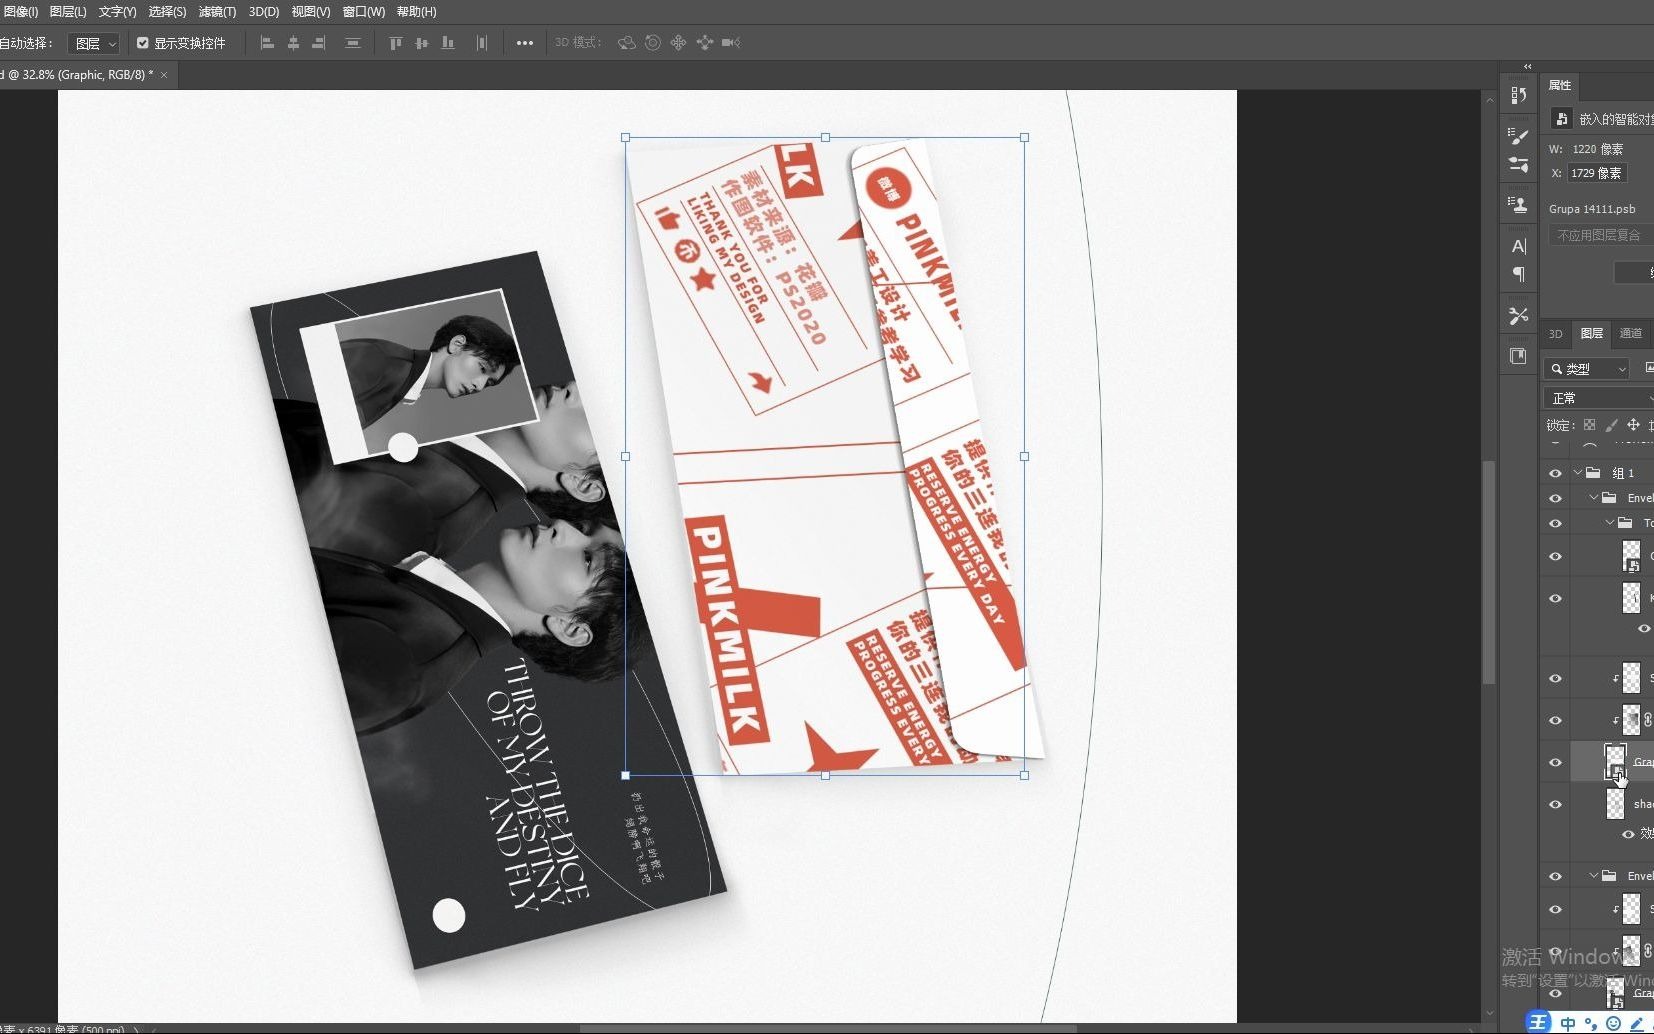Open the auto-select 图层 dropdown
1654x1034 pixels.
tap(94, 43)
